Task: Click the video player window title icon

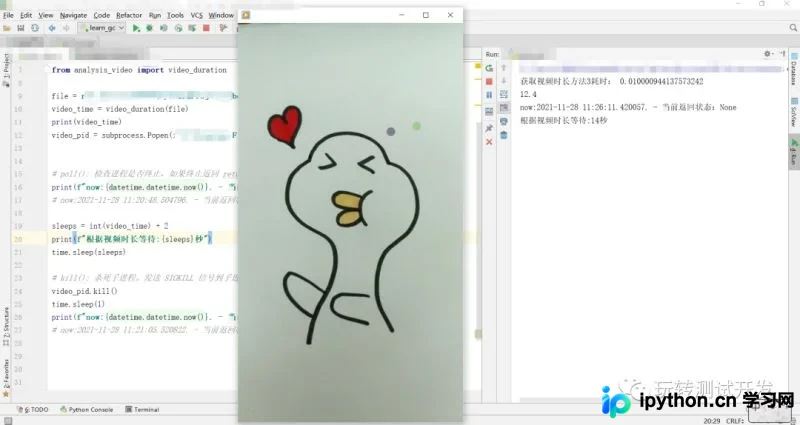Action: (x=245, y=15)
